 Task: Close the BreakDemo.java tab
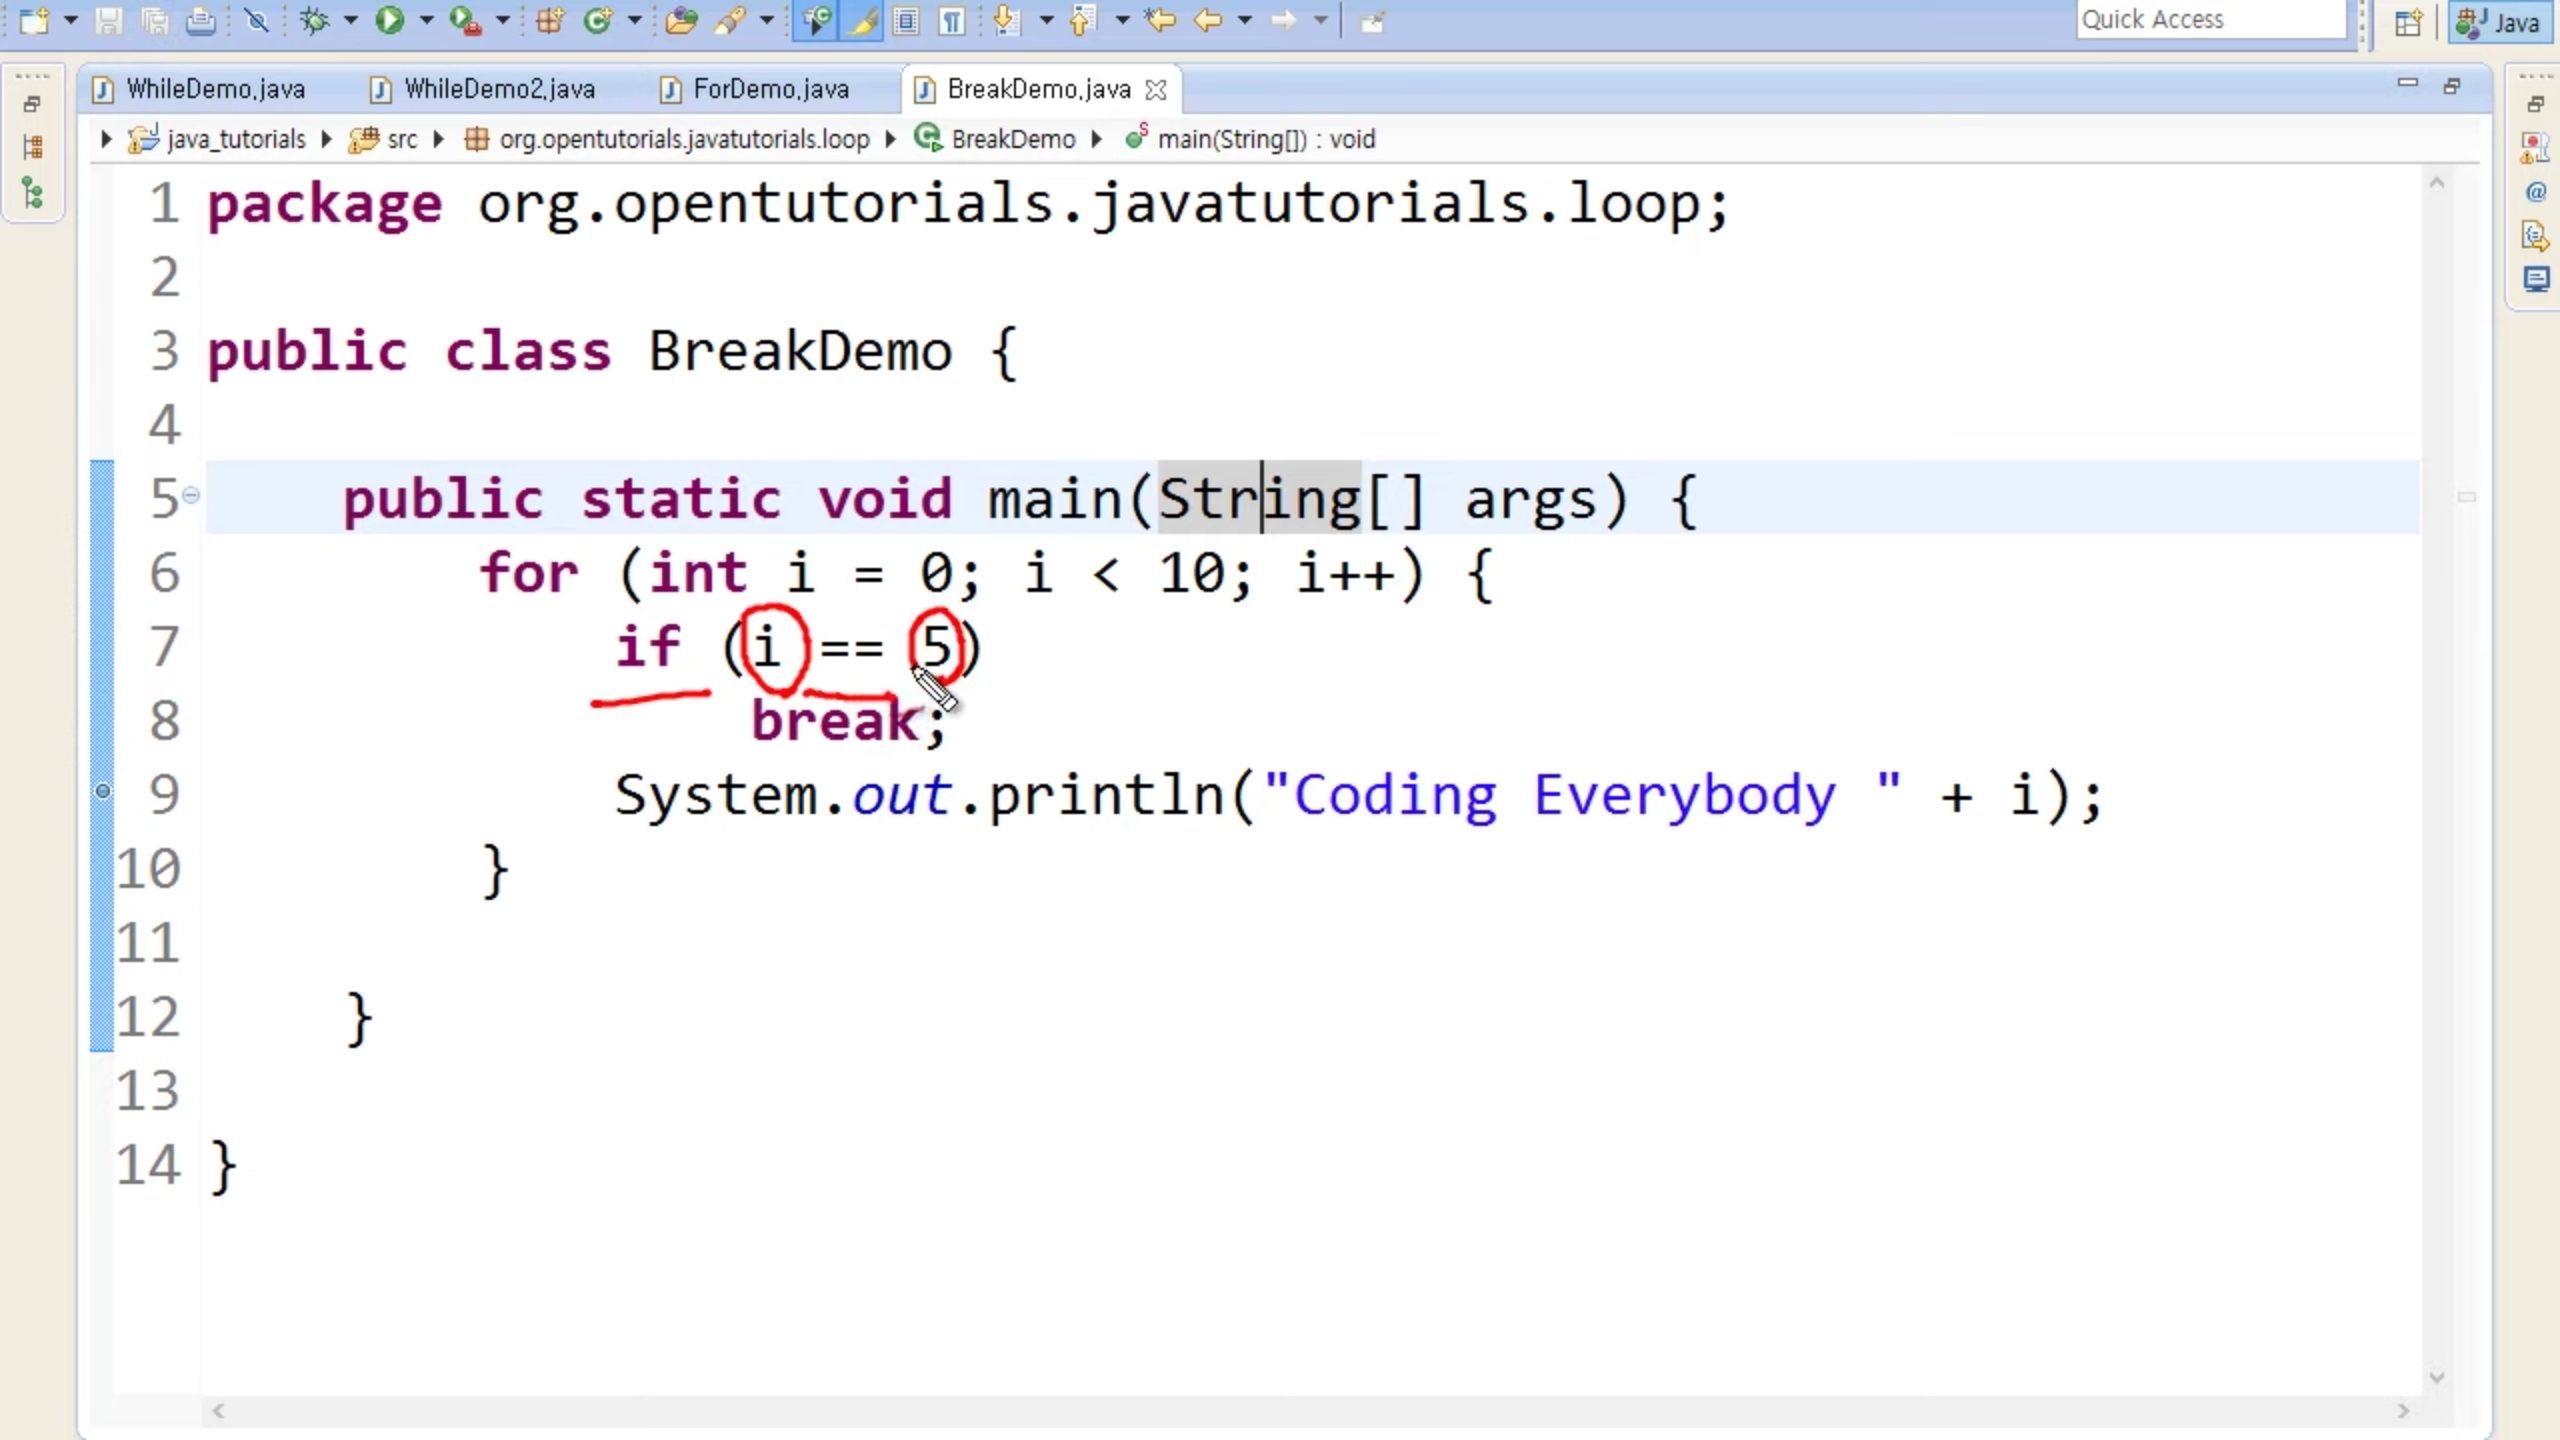tap(1156, 90)
